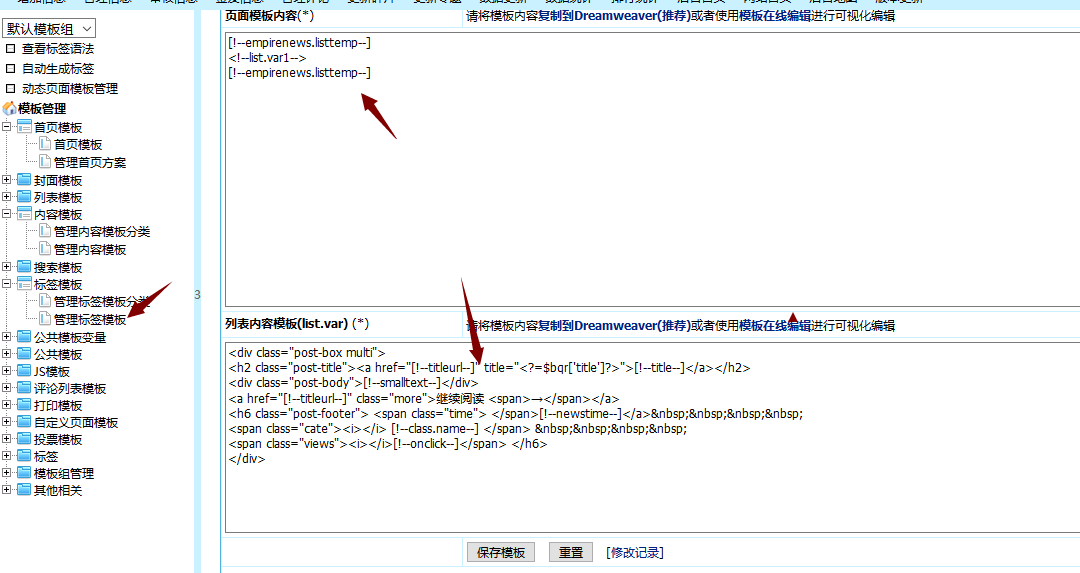Click the 模板组管理 folder icon

point(24,473)
